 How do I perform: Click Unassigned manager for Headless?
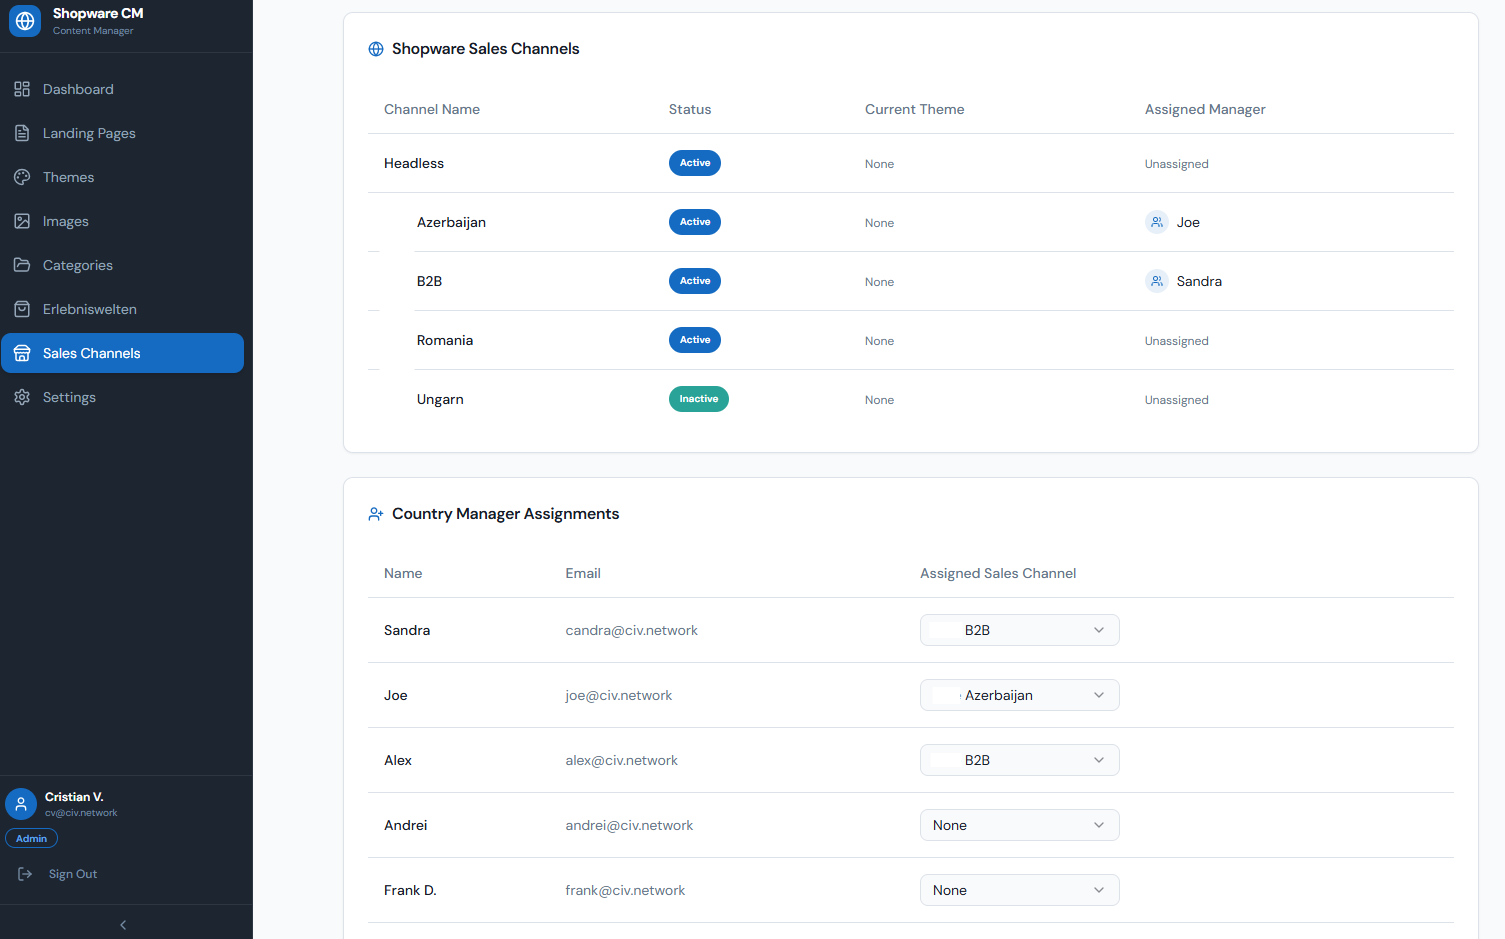1177,164
